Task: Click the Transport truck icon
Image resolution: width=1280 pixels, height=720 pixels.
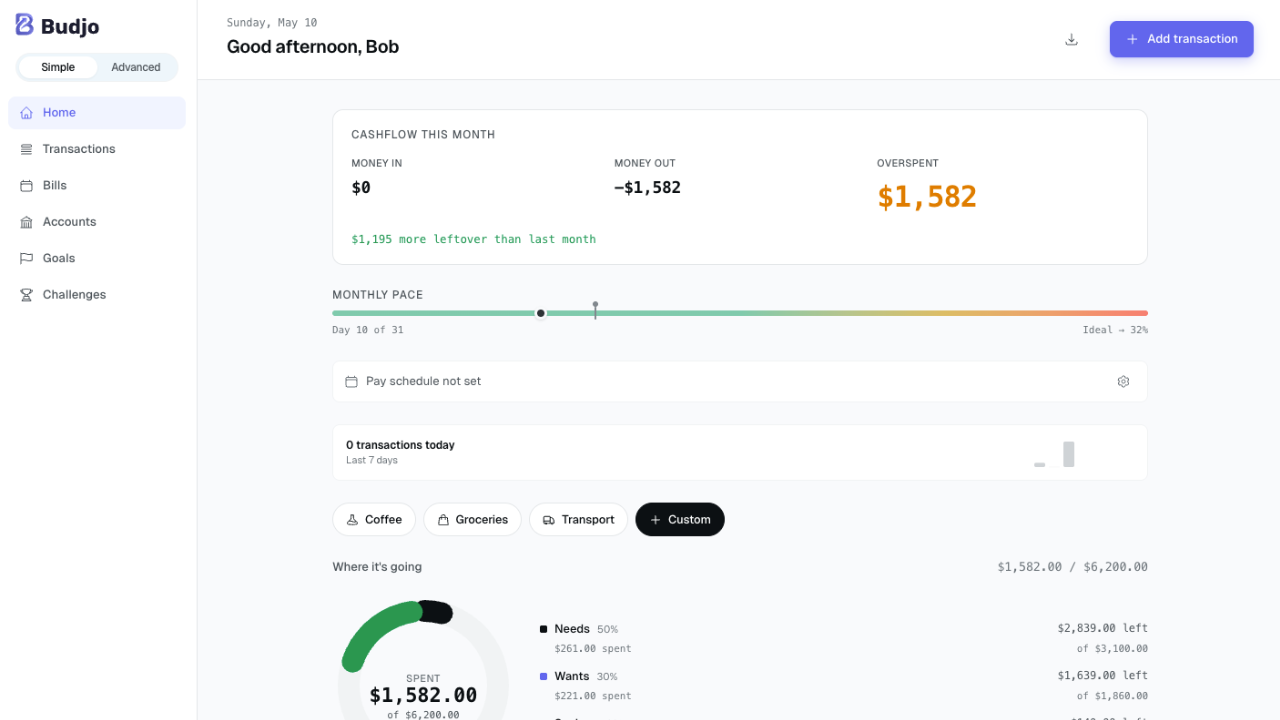Action: tap(549, 520)
